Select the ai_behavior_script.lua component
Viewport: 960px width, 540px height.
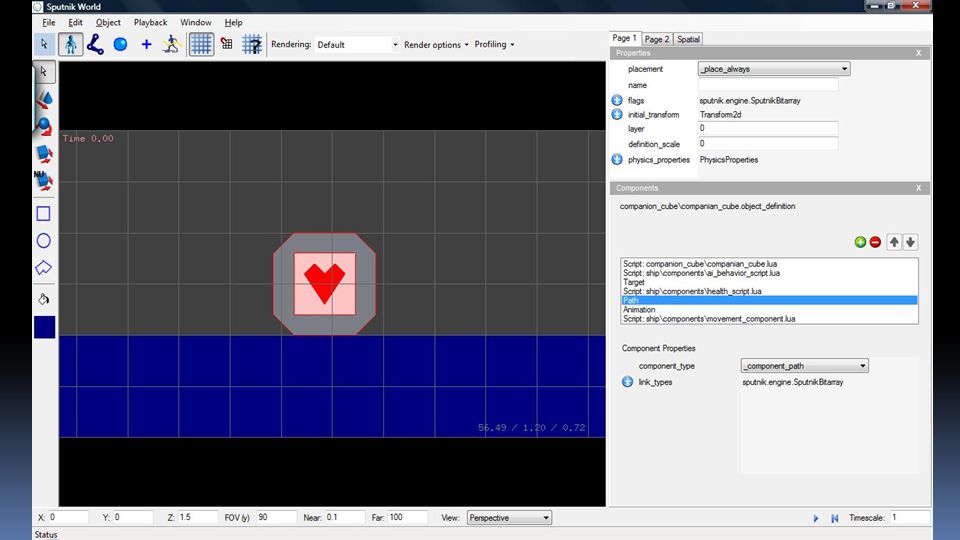[769, 273]
